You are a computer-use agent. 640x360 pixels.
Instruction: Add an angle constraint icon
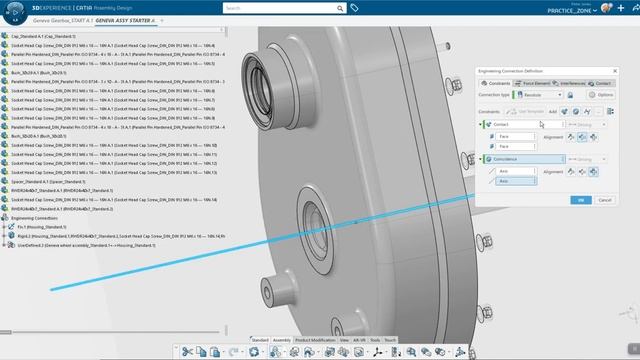[587, 111]
